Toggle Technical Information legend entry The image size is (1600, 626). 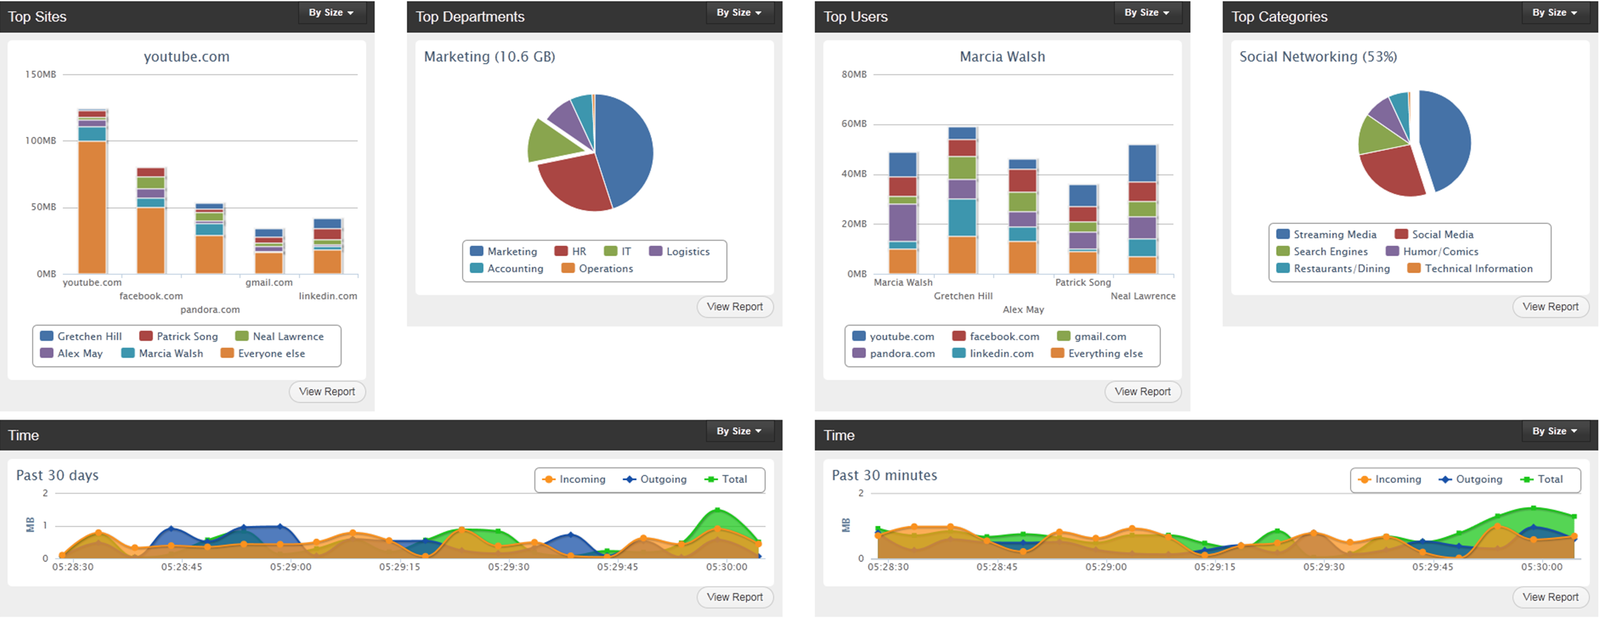pyautogui.click(x=1470, y=269)
